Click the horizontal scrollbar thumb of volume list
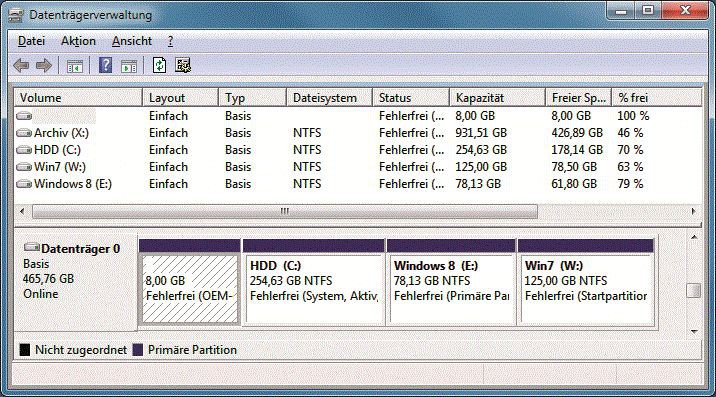The width and height of the screenshot is (716, 397). click(284, 212)
